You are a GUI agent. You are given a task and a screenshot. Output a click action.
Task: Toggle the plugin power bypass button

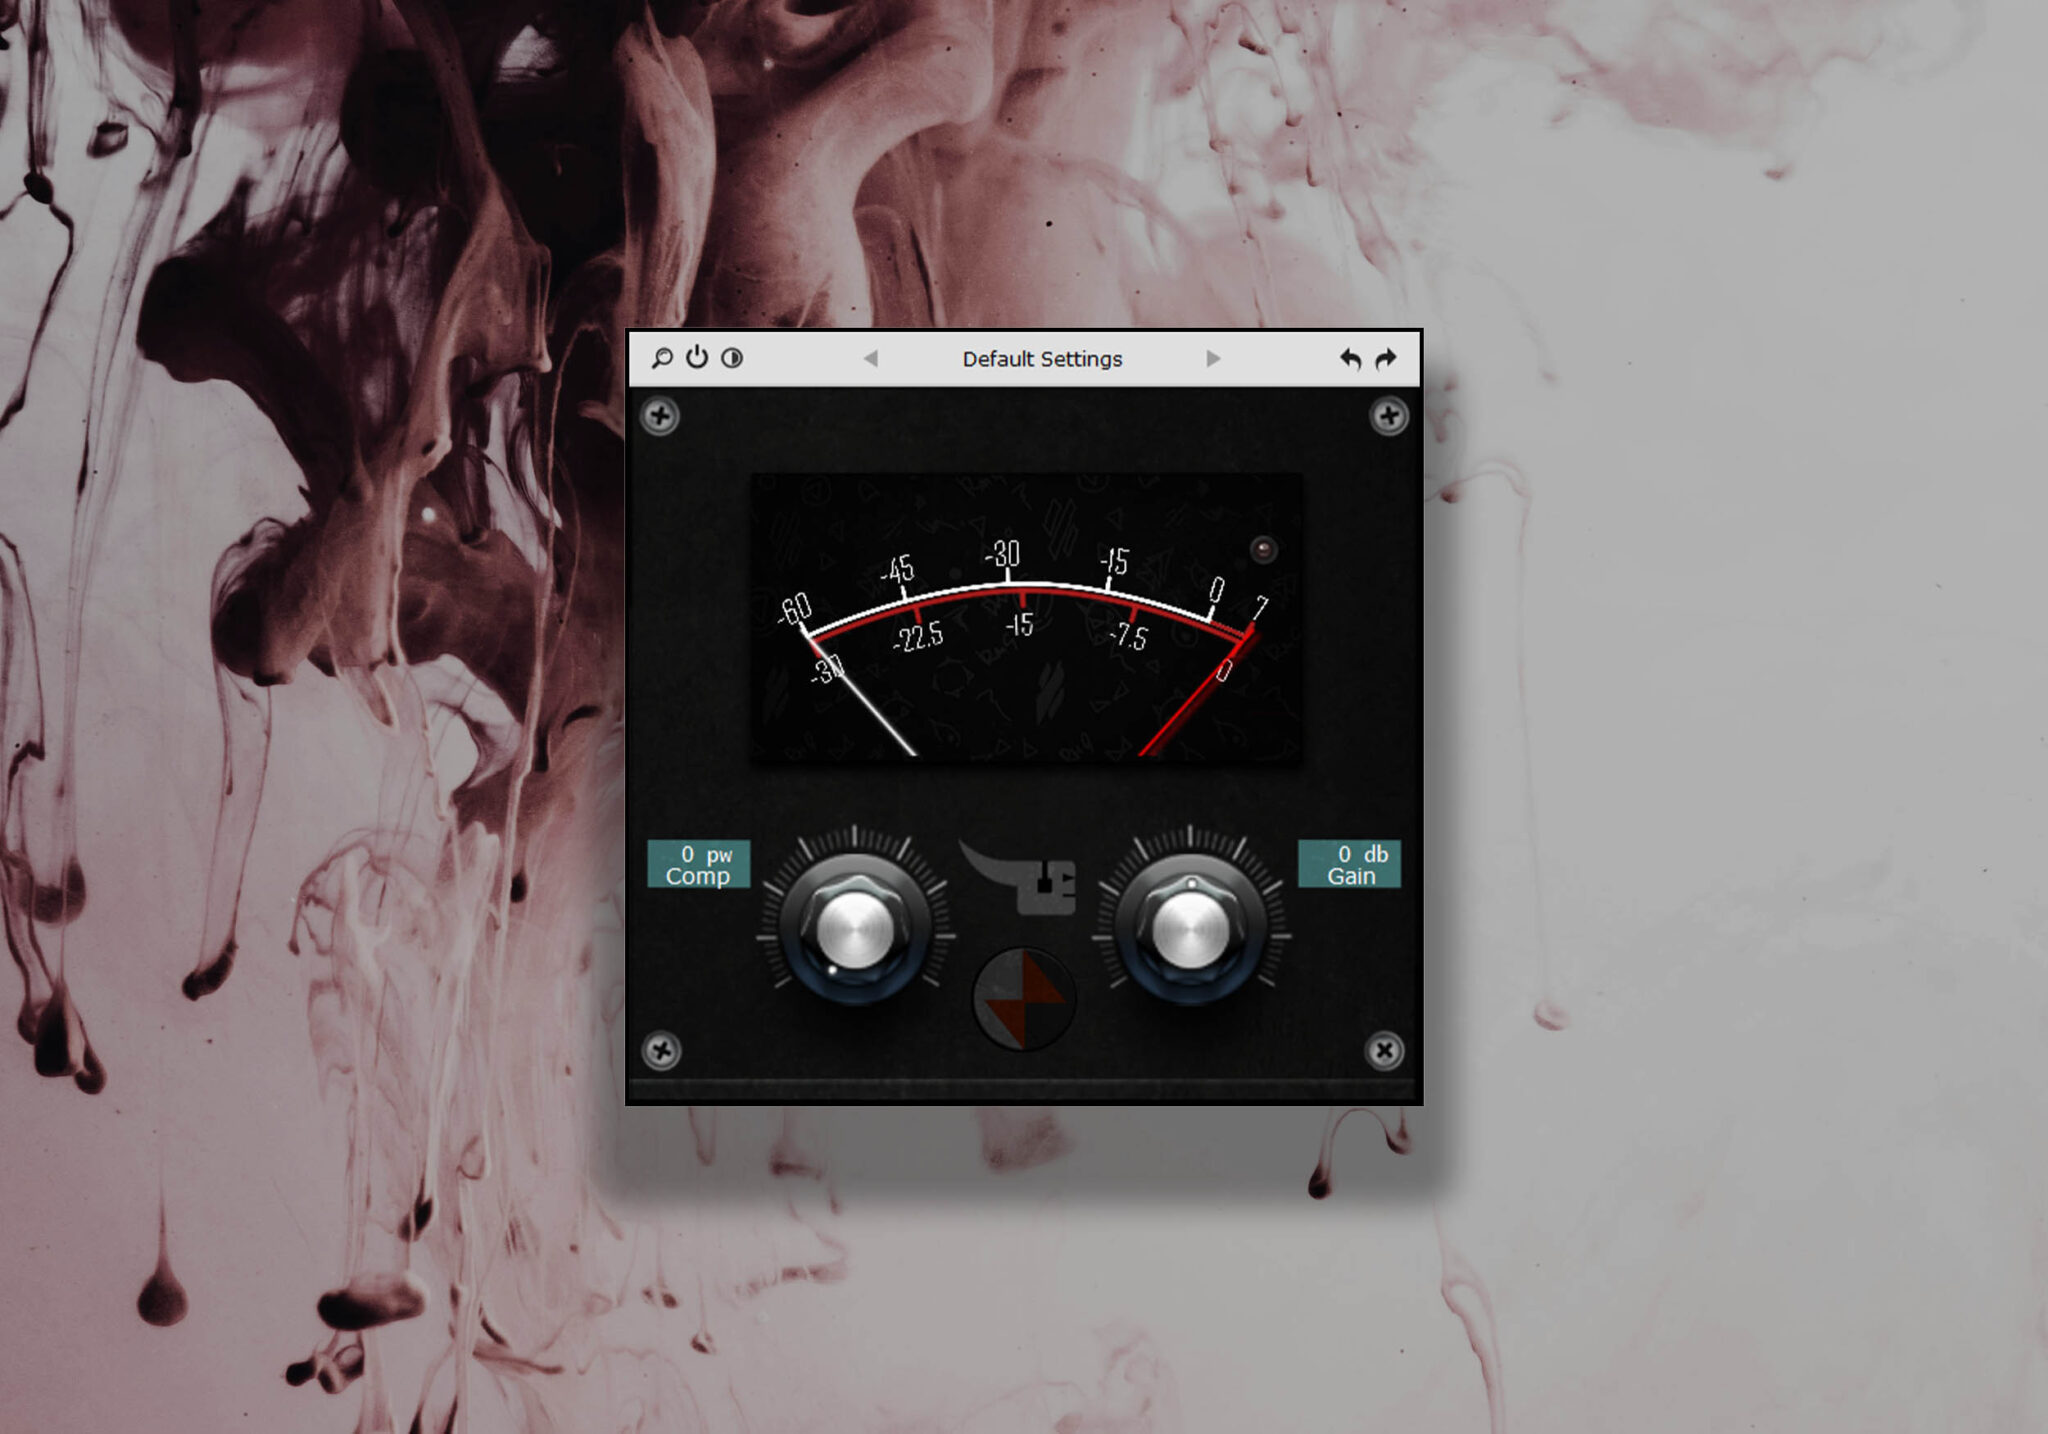697,358
